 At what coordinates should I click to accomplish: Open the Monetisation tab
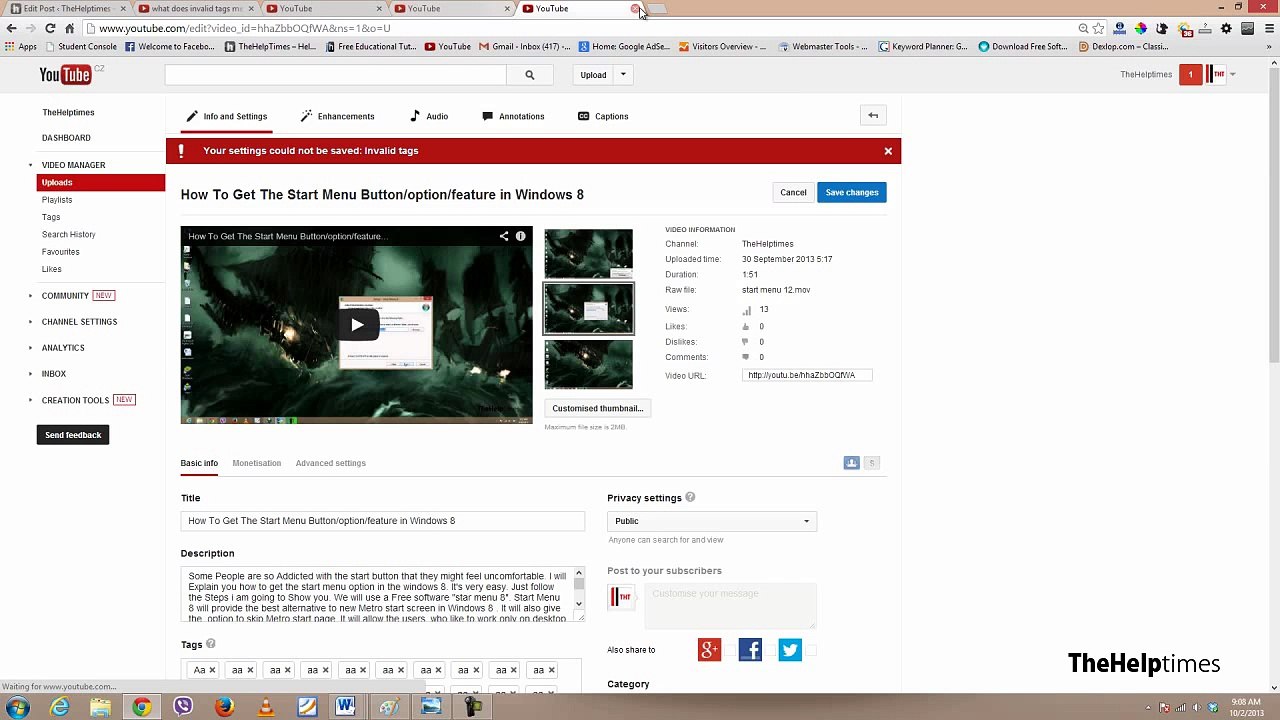[x=256, y=463]
